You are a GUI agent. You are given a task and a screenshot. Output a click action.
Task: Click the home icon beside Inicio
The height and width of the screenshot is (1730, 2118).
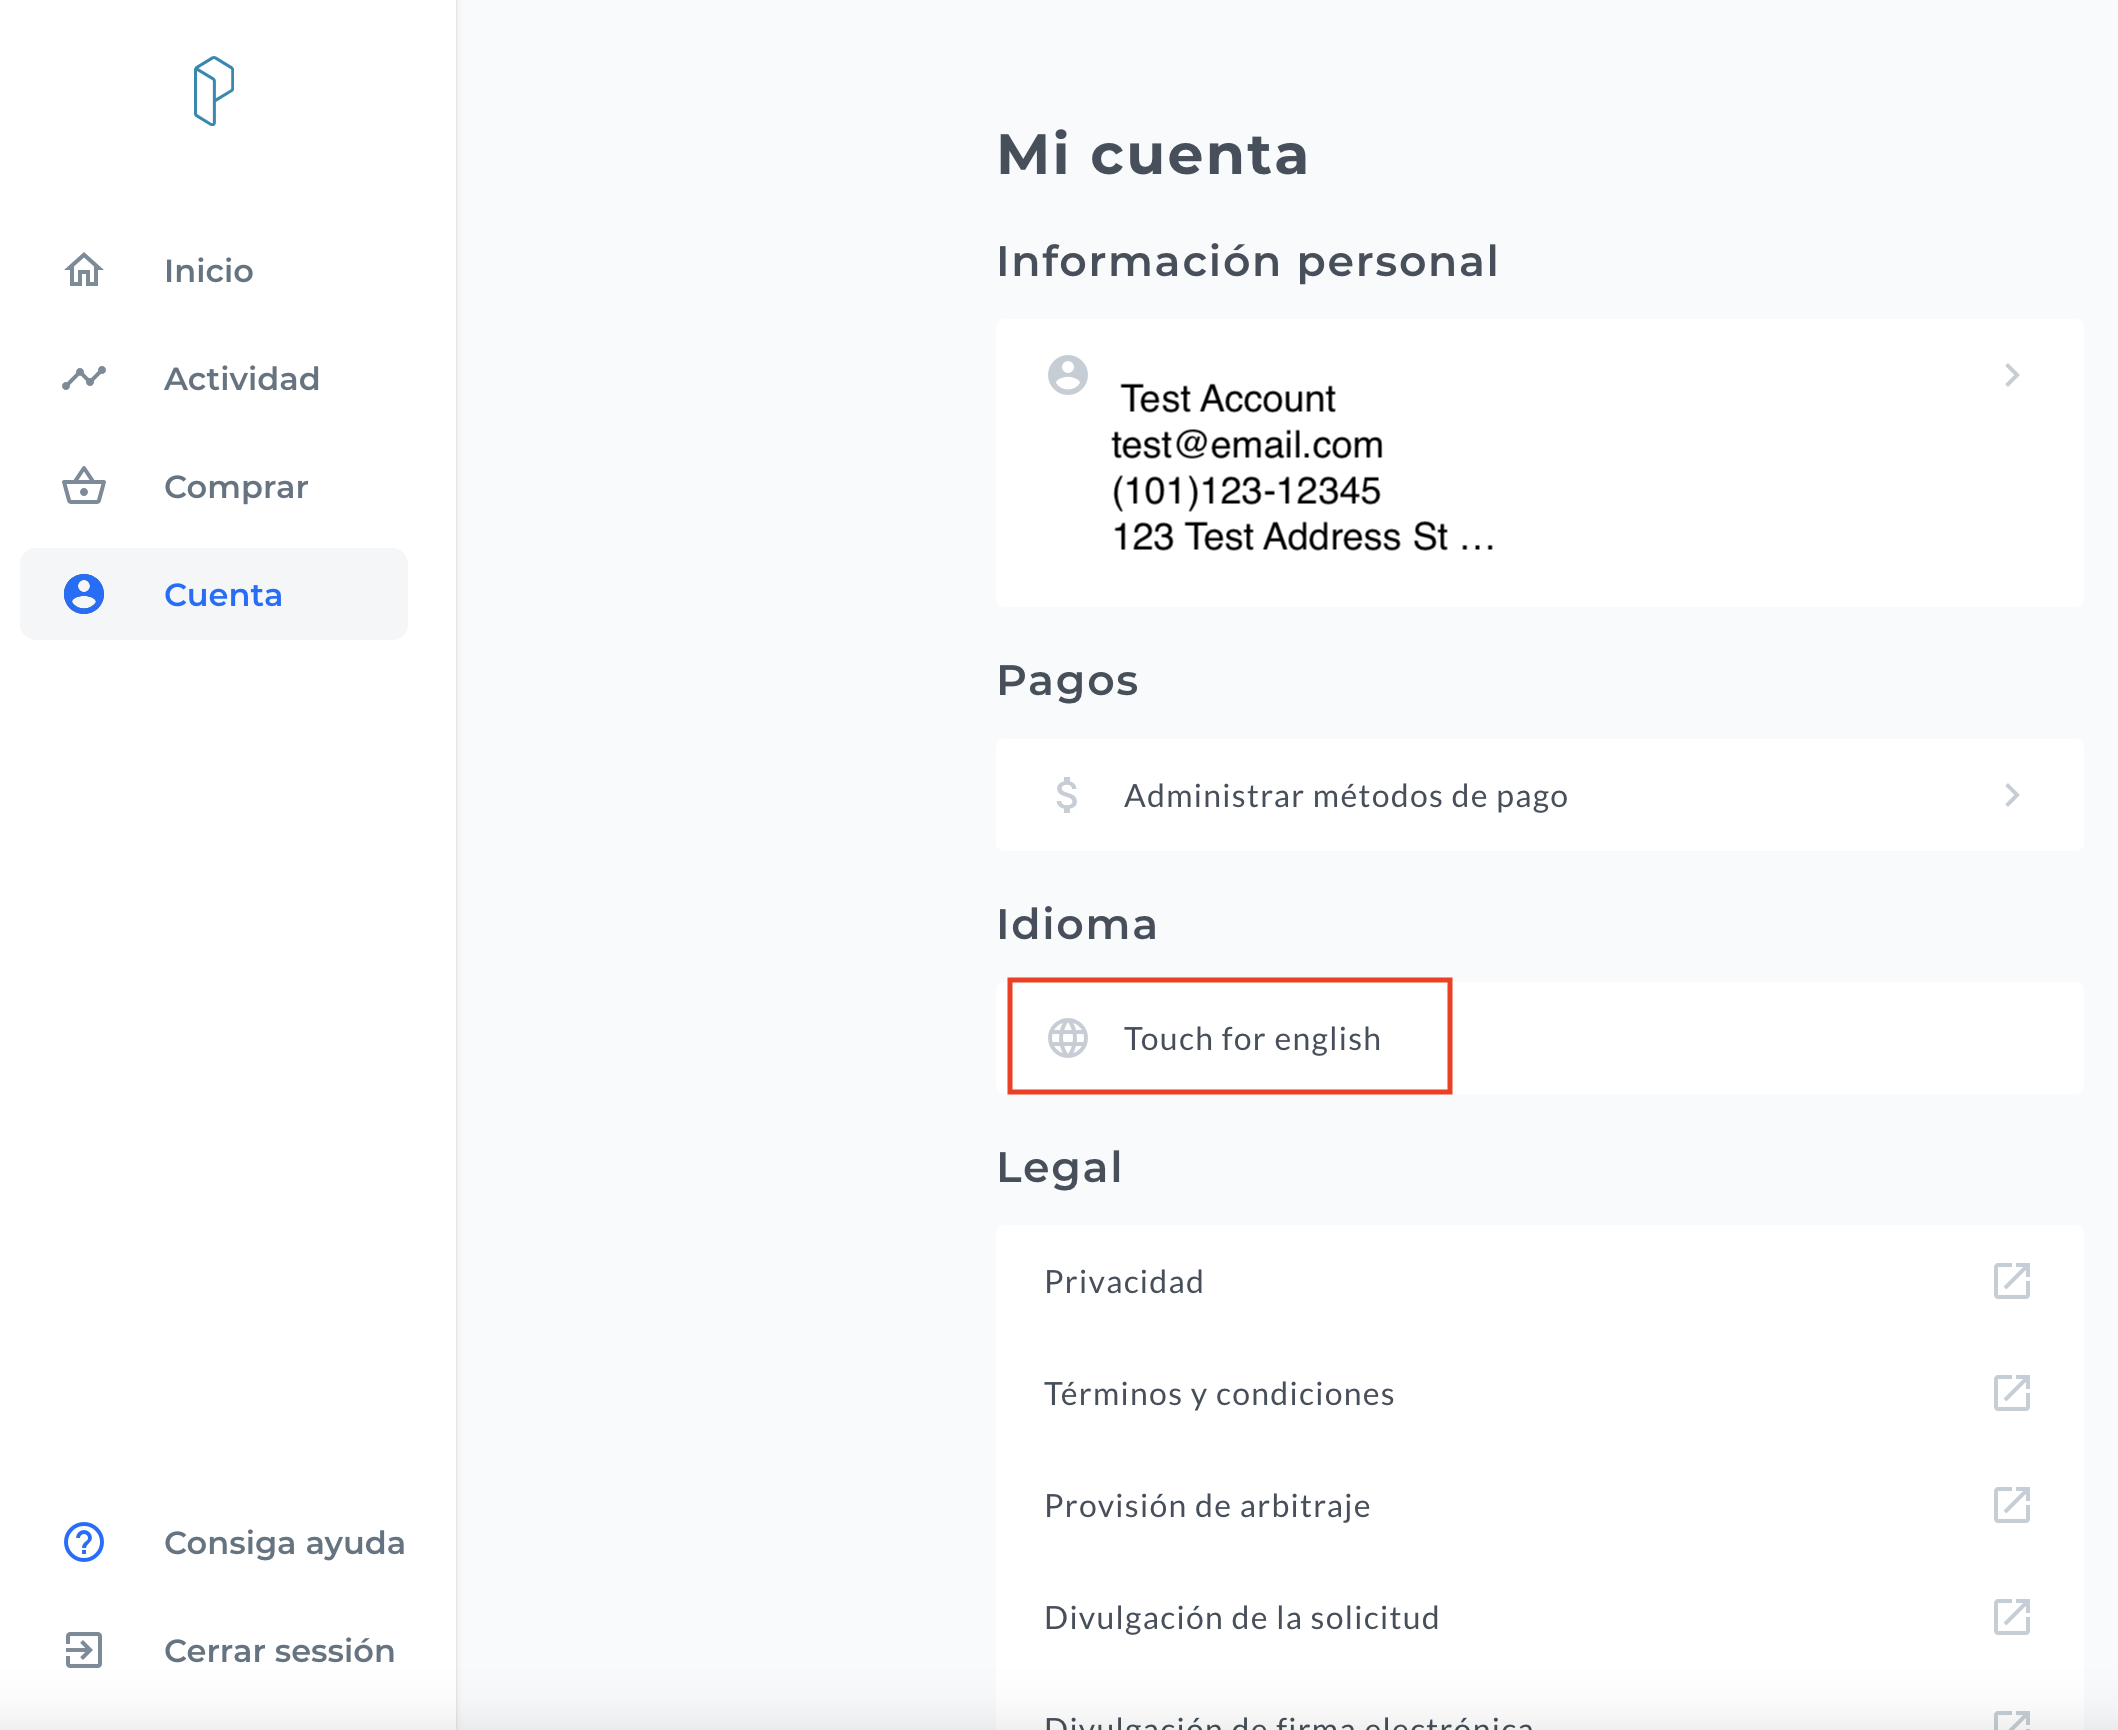[84, 270]
